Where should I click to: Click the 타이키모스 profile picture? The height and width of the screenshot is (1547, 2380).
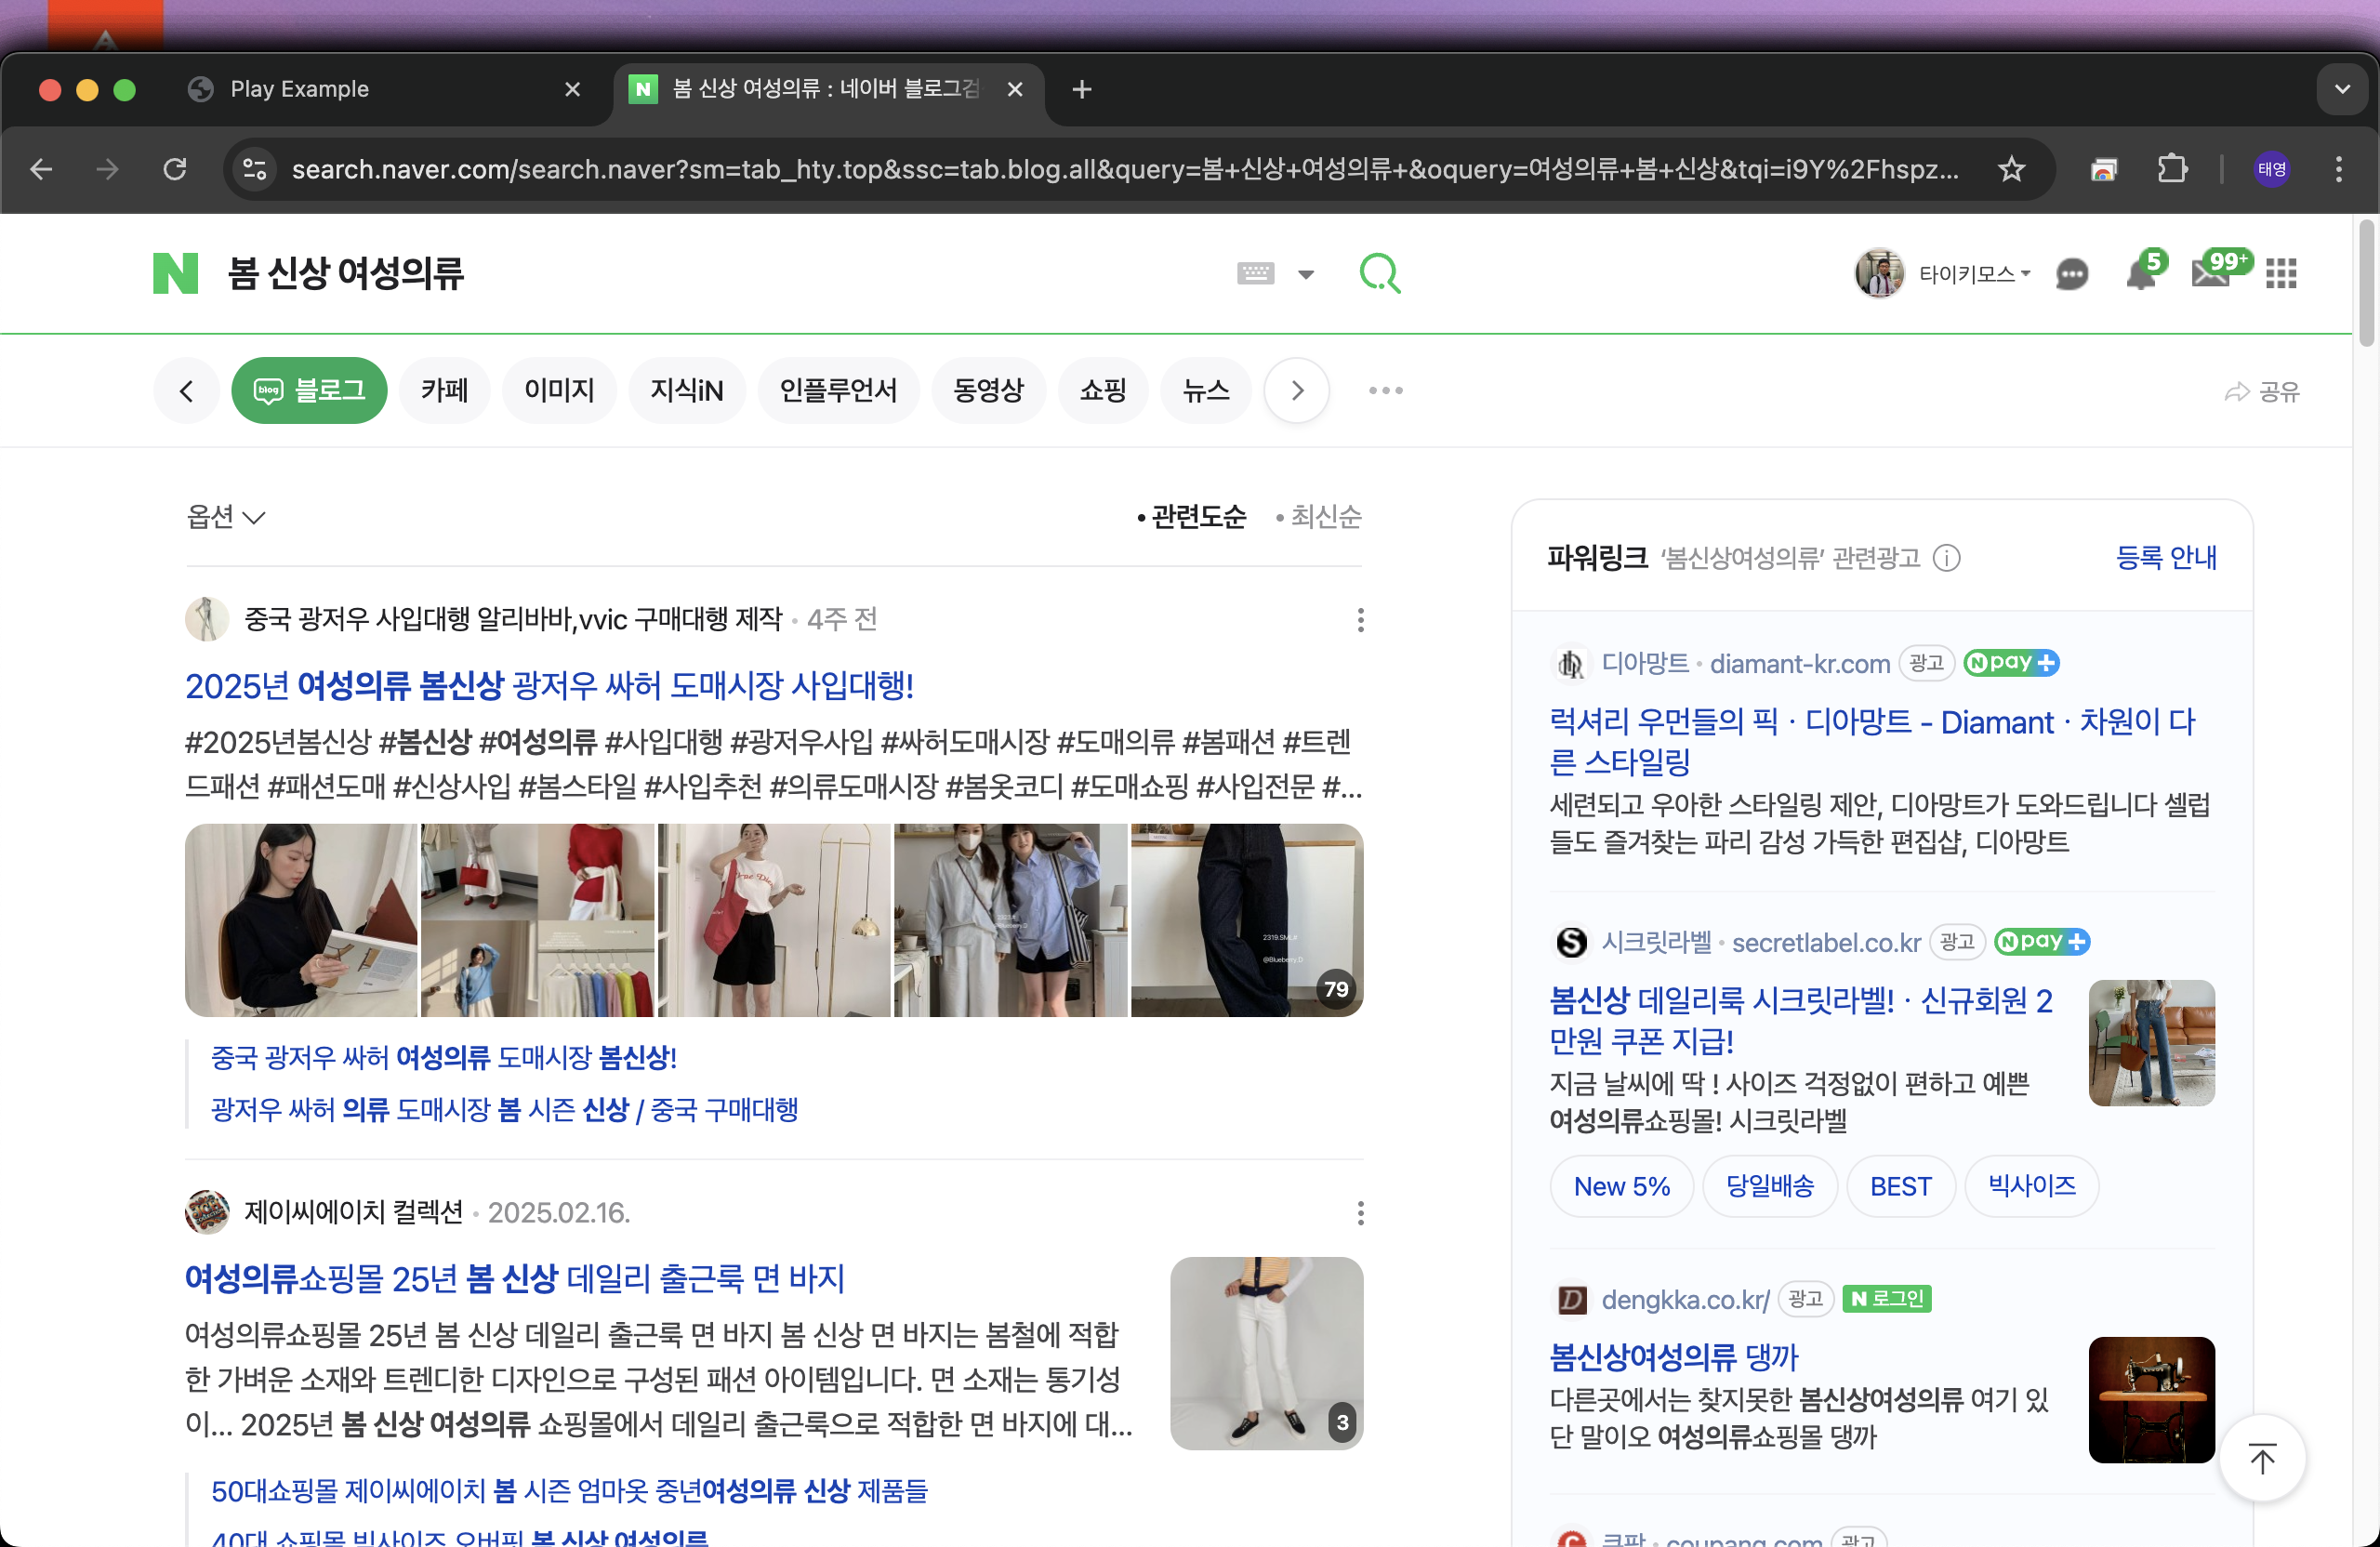click(x=1879, y=273)
